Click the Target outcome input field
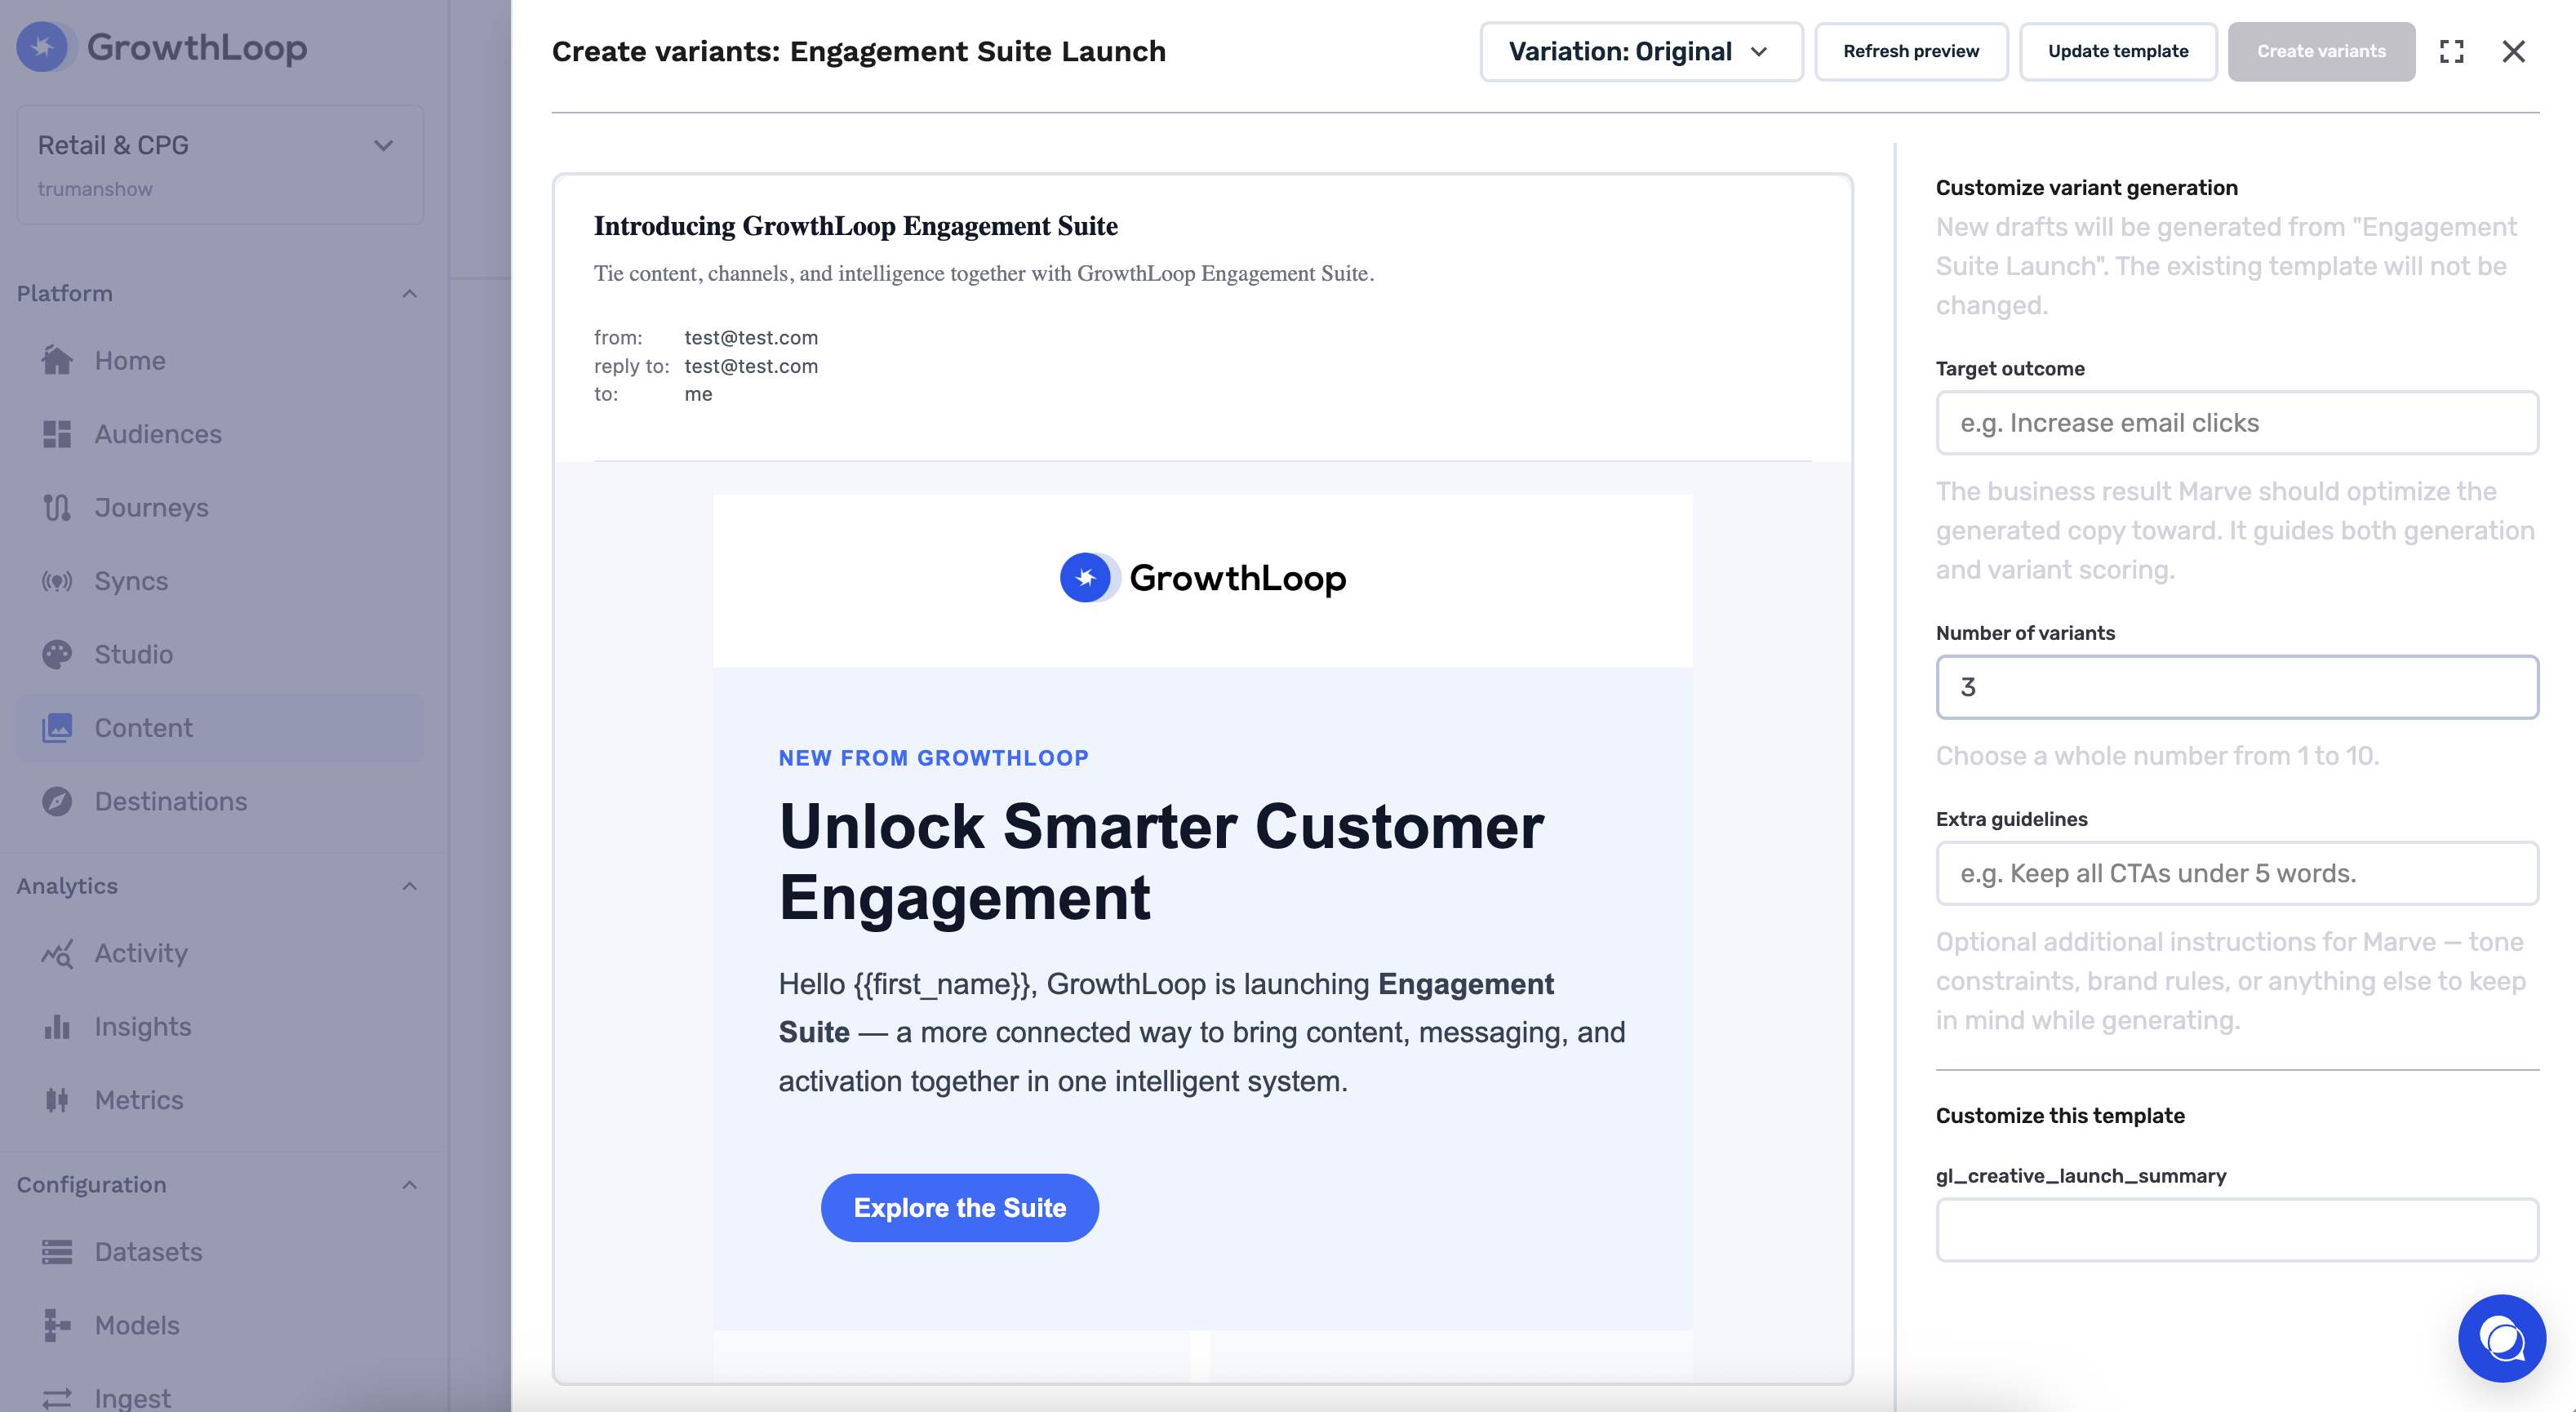Viewport: 2576px width, 1412px height. 2237,423
